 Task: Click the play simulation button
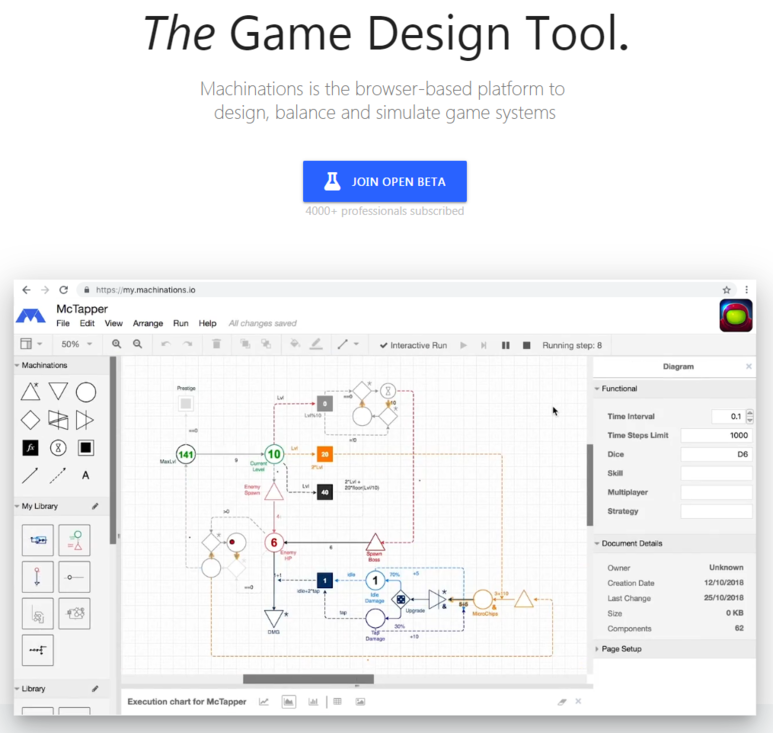(x=463, y=345)
